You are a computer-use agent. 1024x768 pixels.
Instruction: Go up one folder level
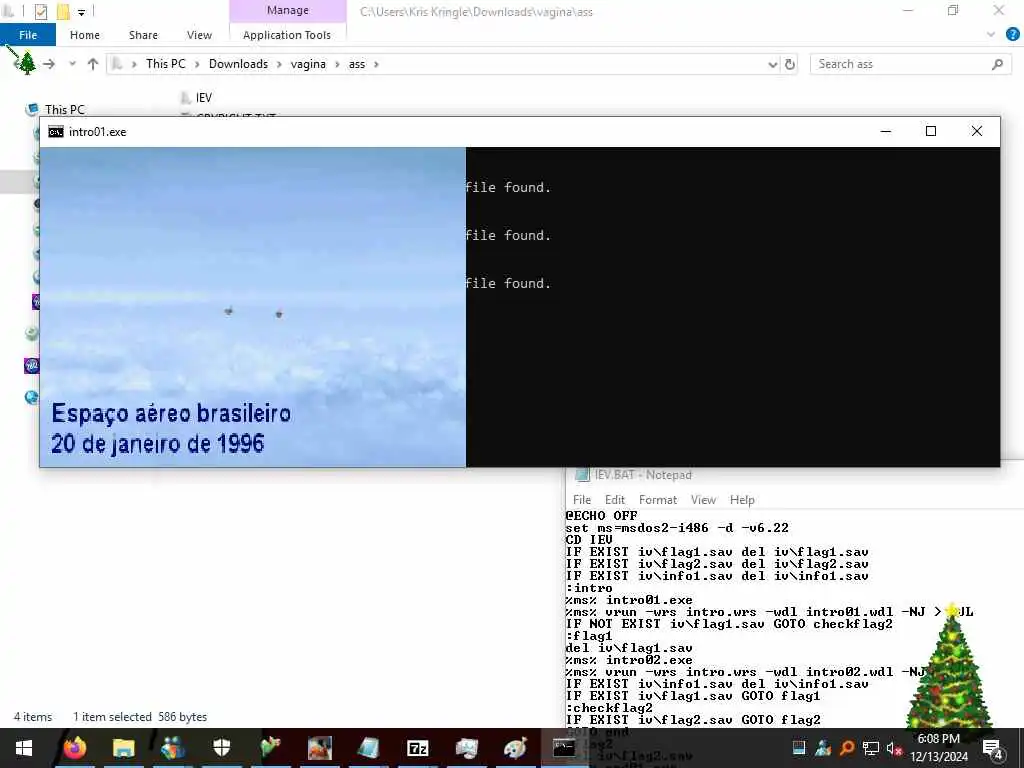coord(93,64)
